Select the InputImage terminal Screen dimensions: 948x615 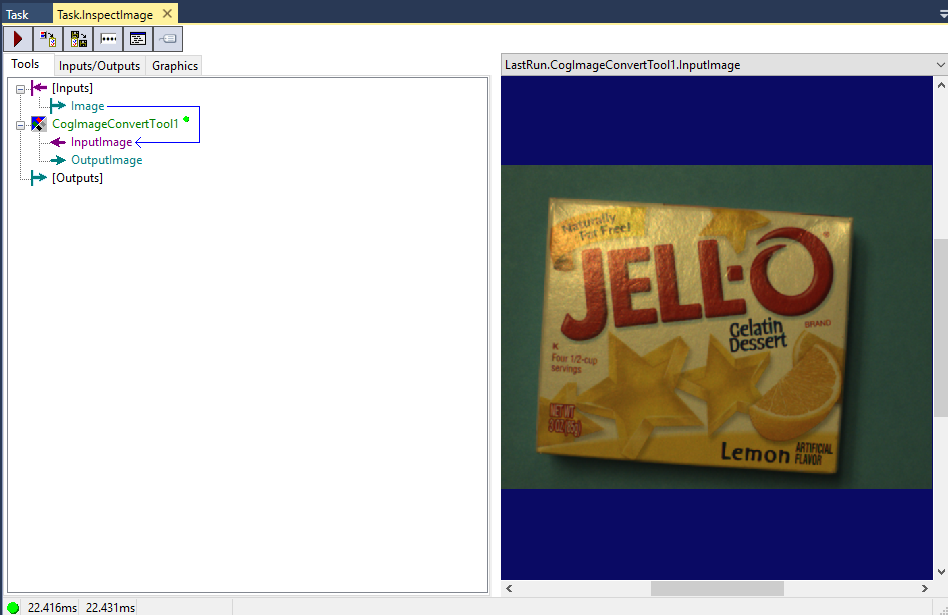tap(101, 142)
